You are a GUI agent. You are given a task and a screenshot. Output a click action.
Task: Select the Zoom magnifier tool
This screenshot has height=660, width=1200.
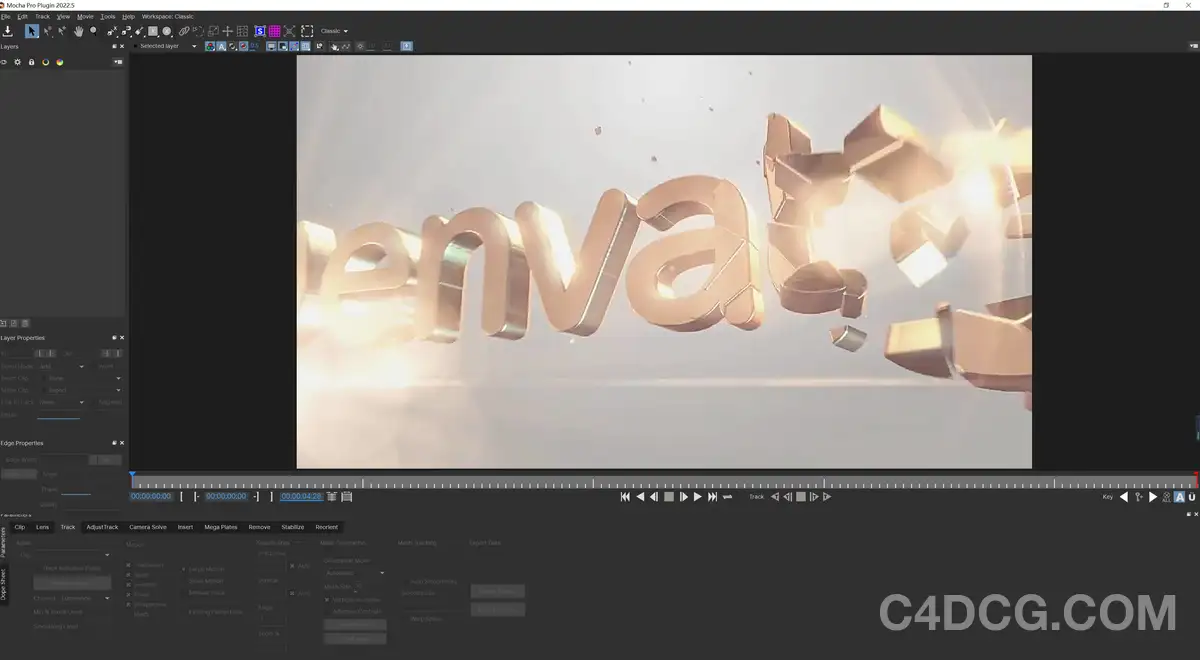pyautogui.click(x=93, y=31)
